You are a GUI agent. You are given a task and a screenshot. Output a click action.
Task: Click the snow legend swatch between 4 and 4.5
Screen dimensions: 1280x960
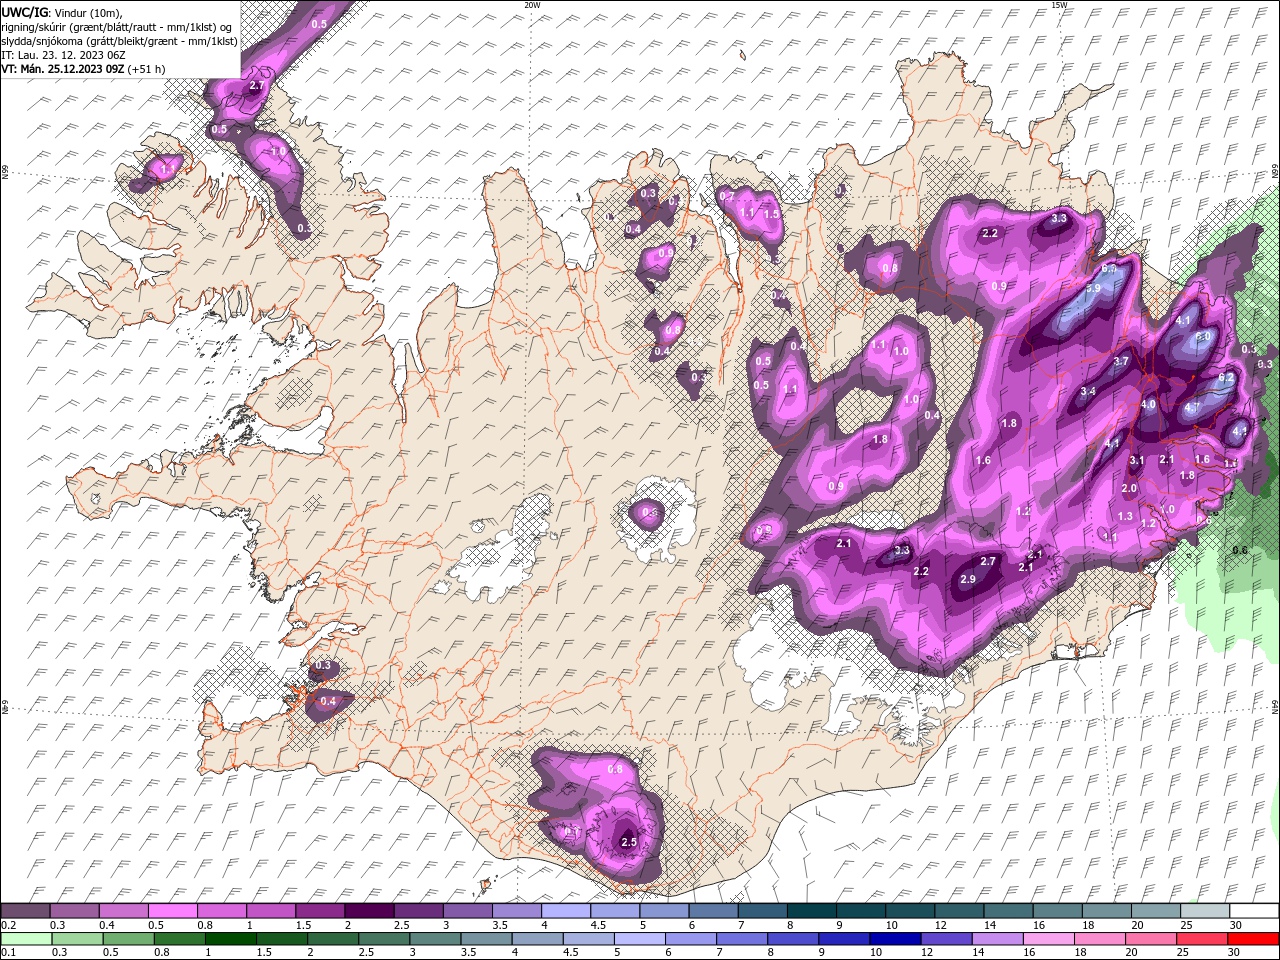pyautogui.click(x=566, y=911)
